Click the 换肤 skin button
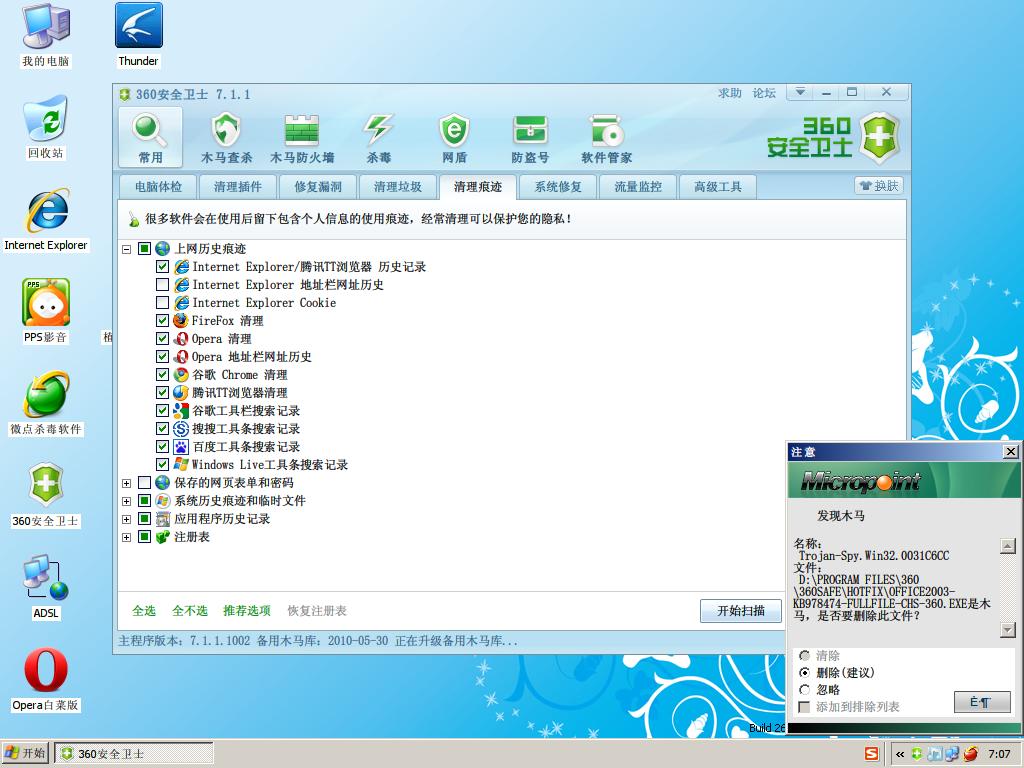Screen dimensions: 1024x768 tap(879, 186)
